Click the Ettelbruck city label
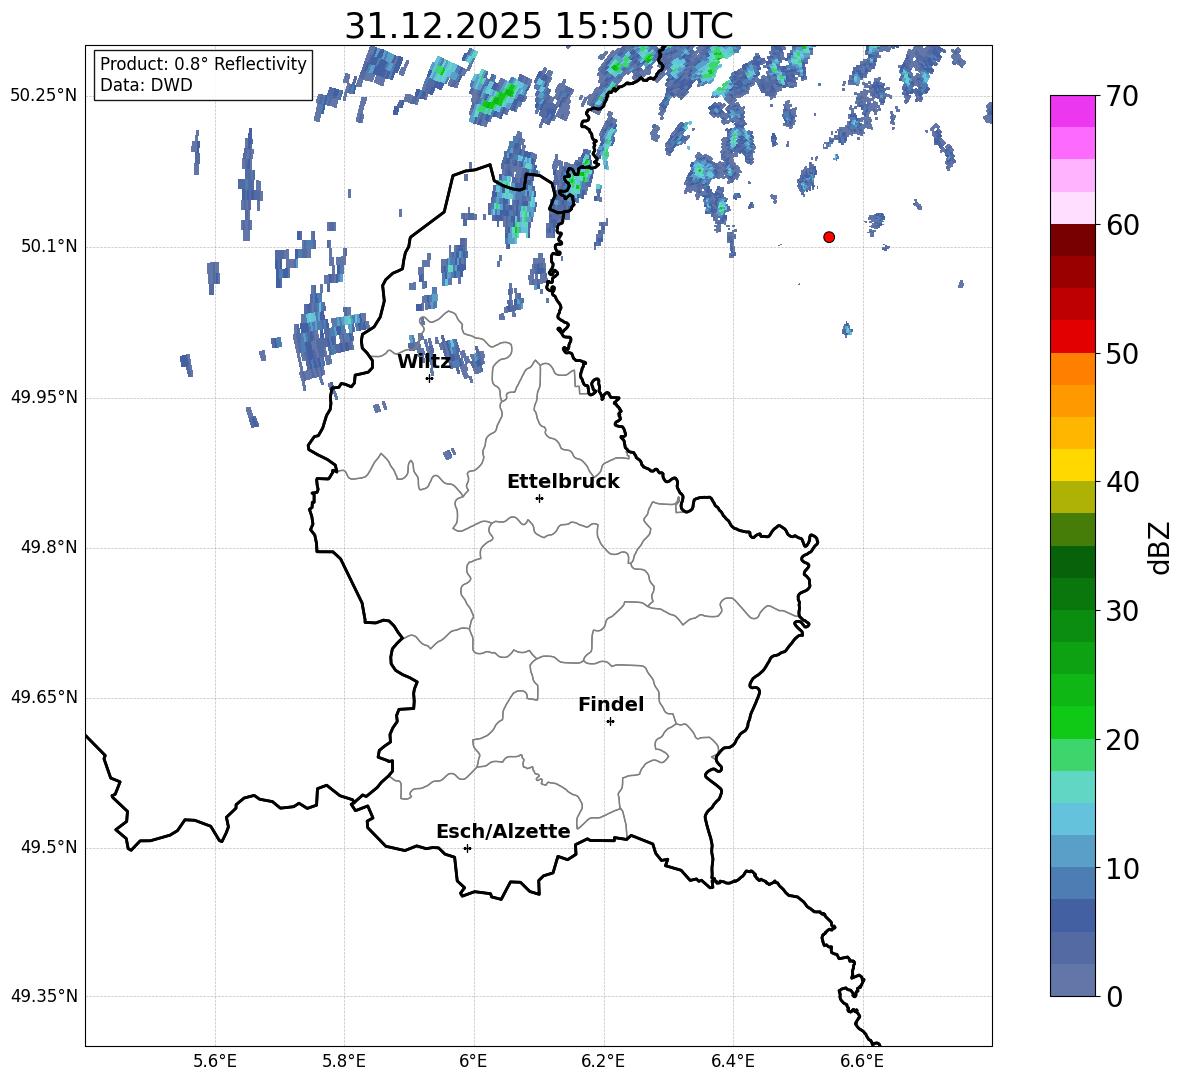The width and height of the screenshot is (1184, 1081). tap(563, 482)
